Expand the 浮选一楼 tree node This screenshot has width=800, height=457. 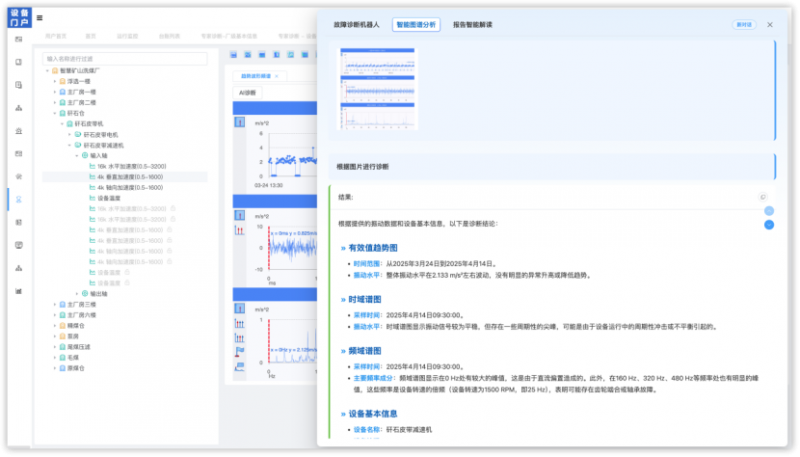pos(55,82)
